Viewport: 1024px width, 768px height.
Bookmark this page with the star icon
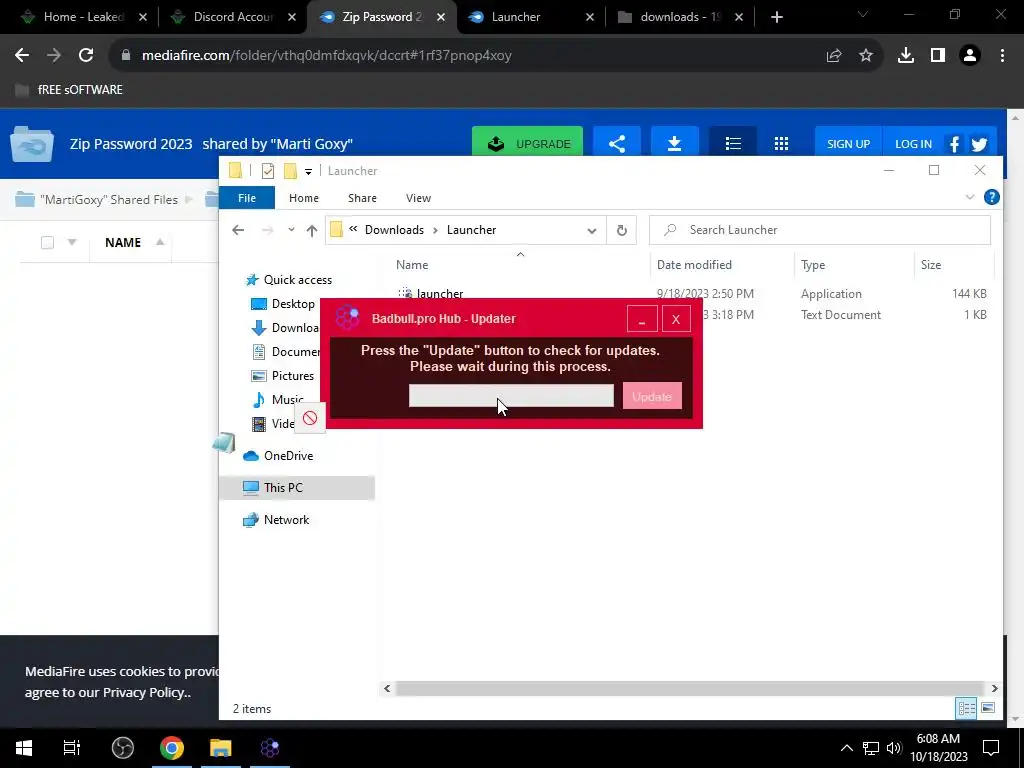pyautogui.click(x=865, y=56)
